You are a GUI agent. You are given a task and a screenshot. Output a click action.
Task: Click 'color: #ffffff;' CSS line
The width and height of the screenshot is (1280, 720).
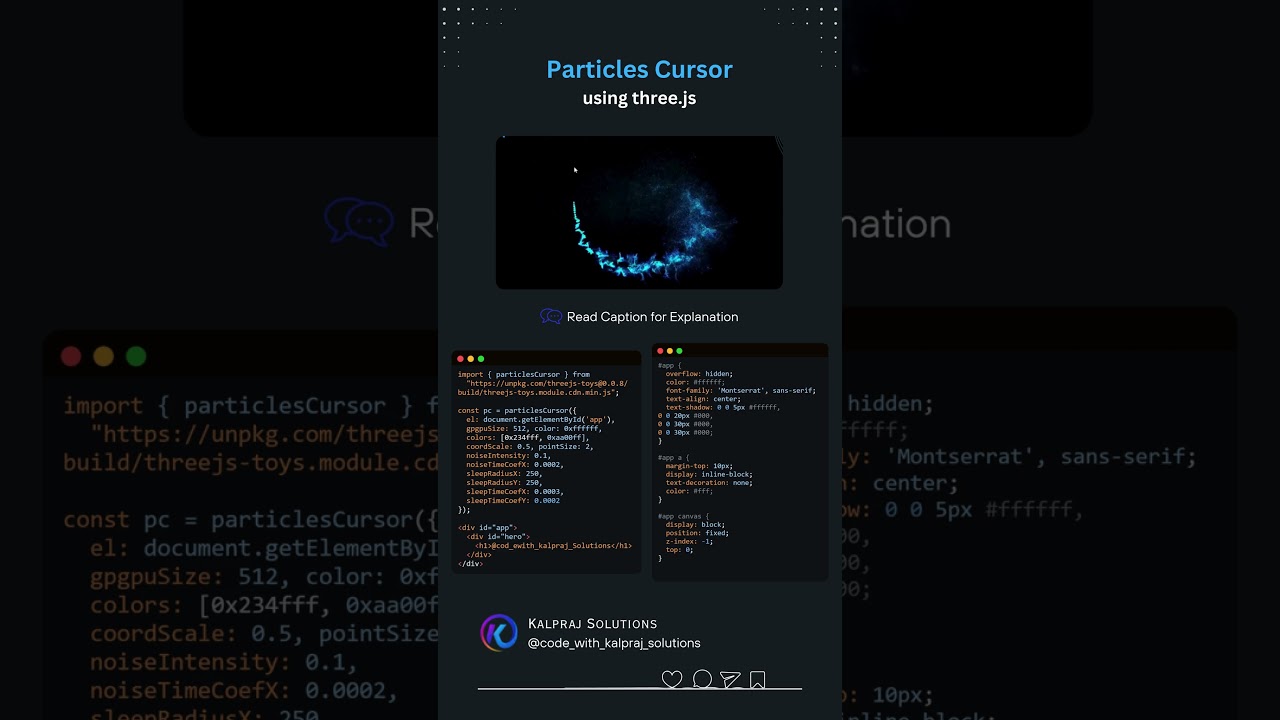(x=695, y=382)
